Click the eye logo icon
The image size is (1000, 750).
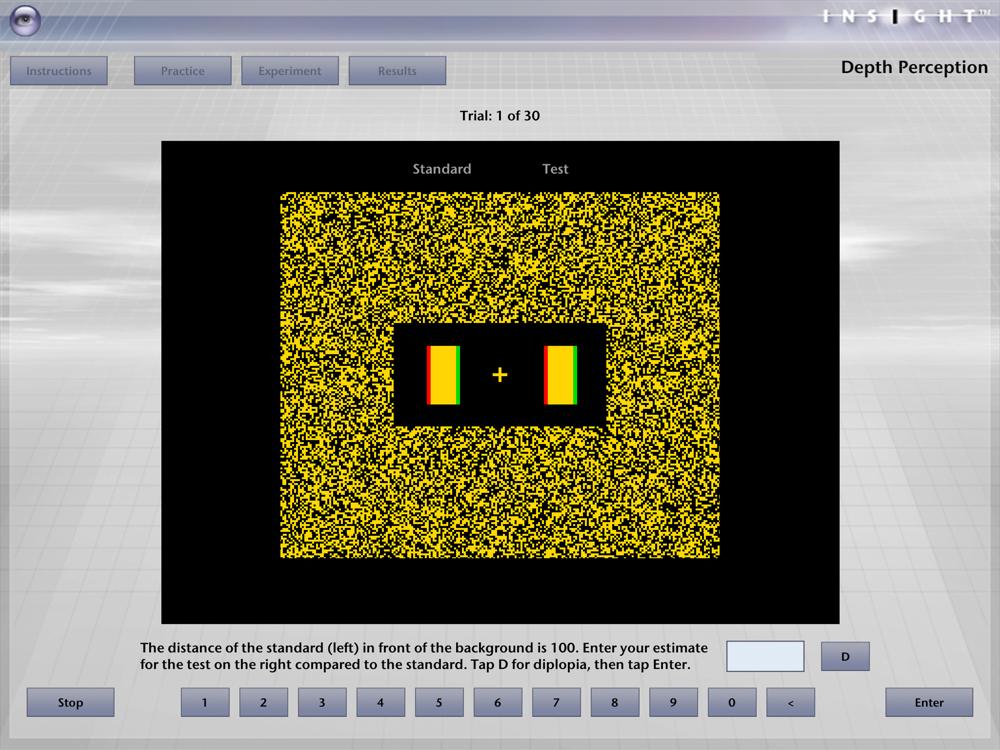pos(26,20)
